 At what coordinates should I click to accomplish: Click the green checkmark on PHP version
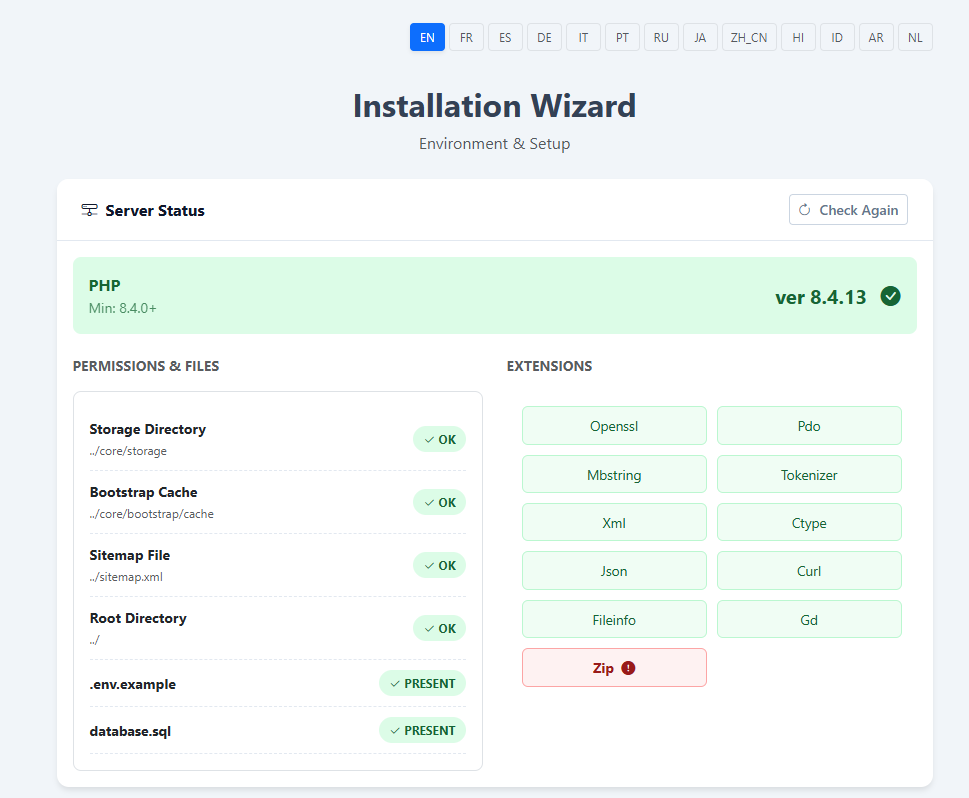coord(890,296)
